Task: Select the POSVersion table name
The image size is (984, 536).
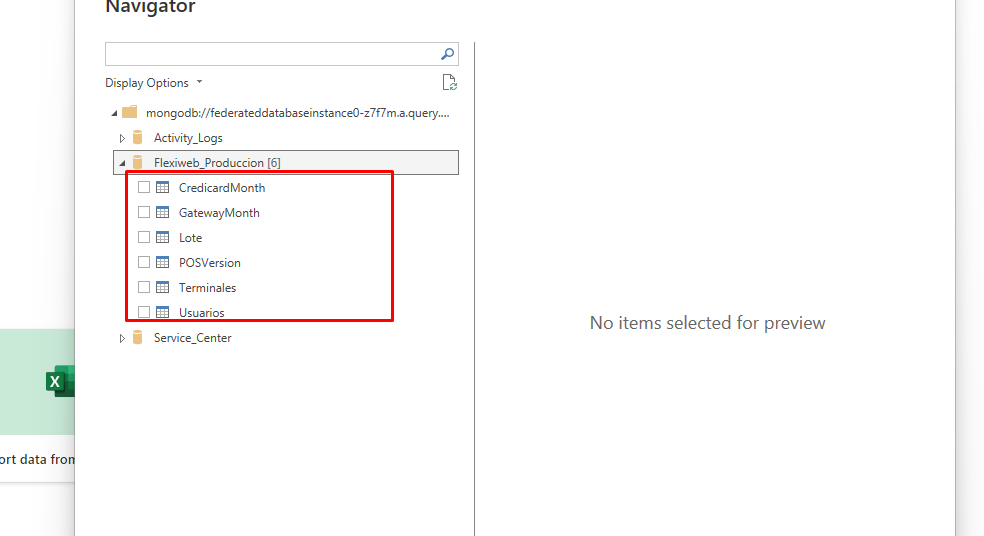Action: tap(210, 262)
